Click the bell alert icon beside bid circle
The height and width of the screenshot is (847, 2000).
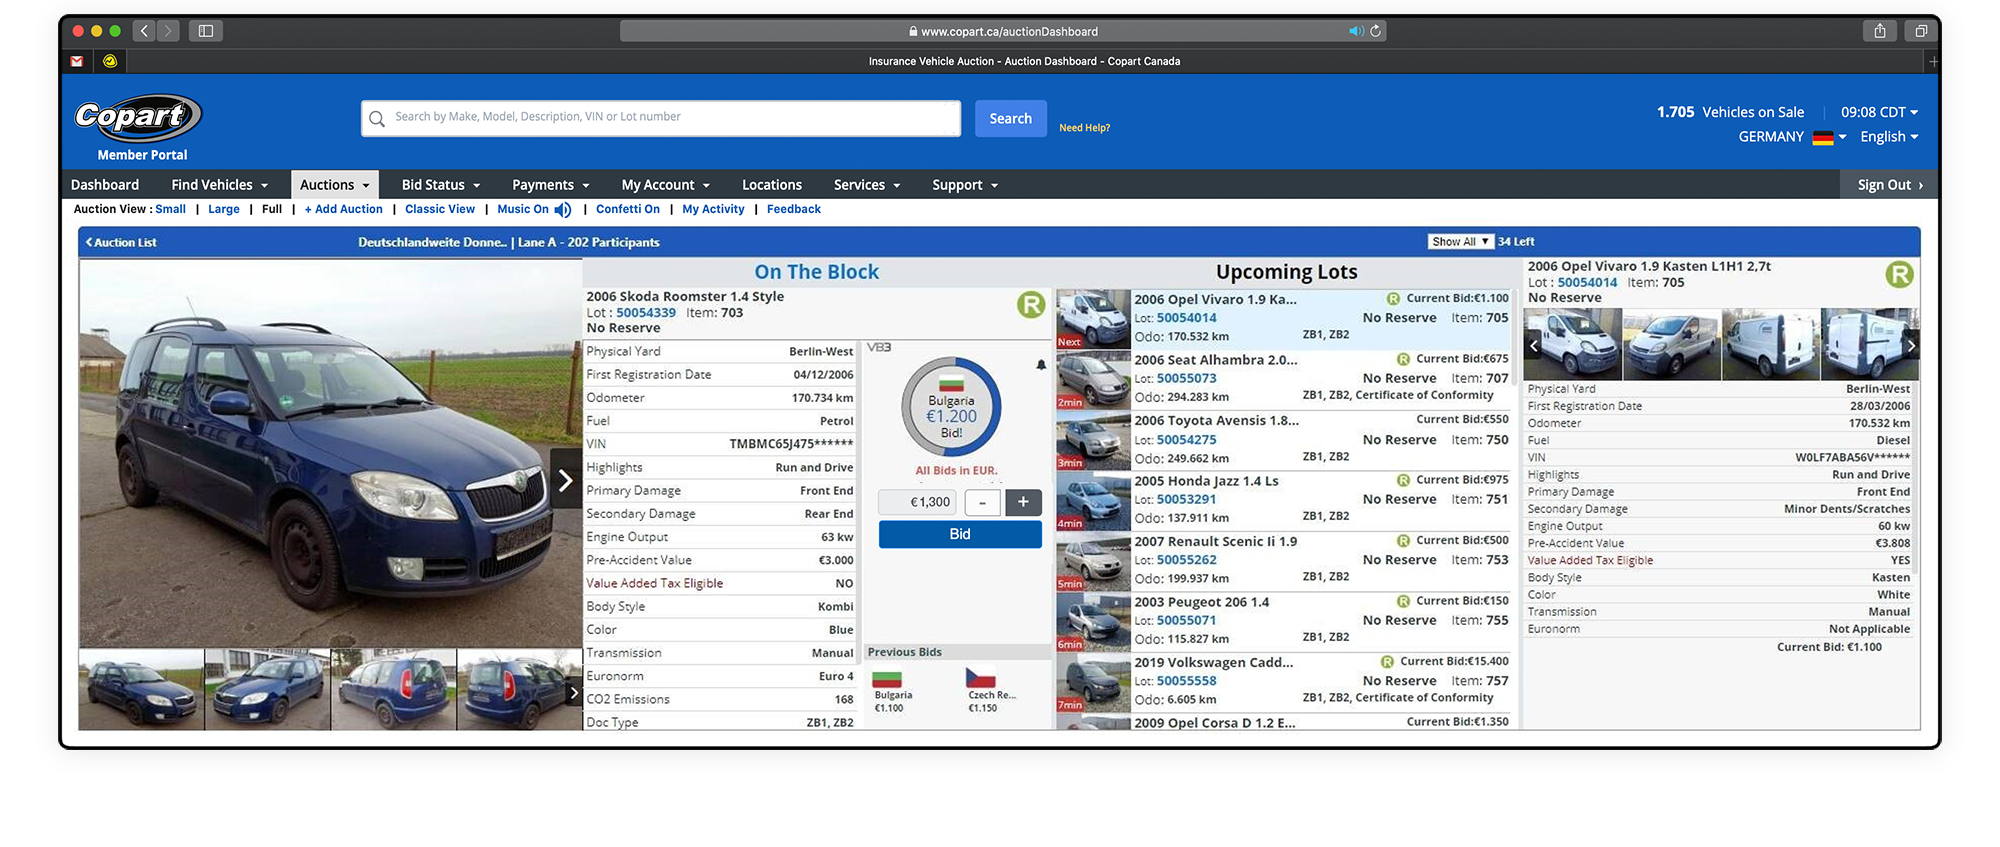(1041, 365)
